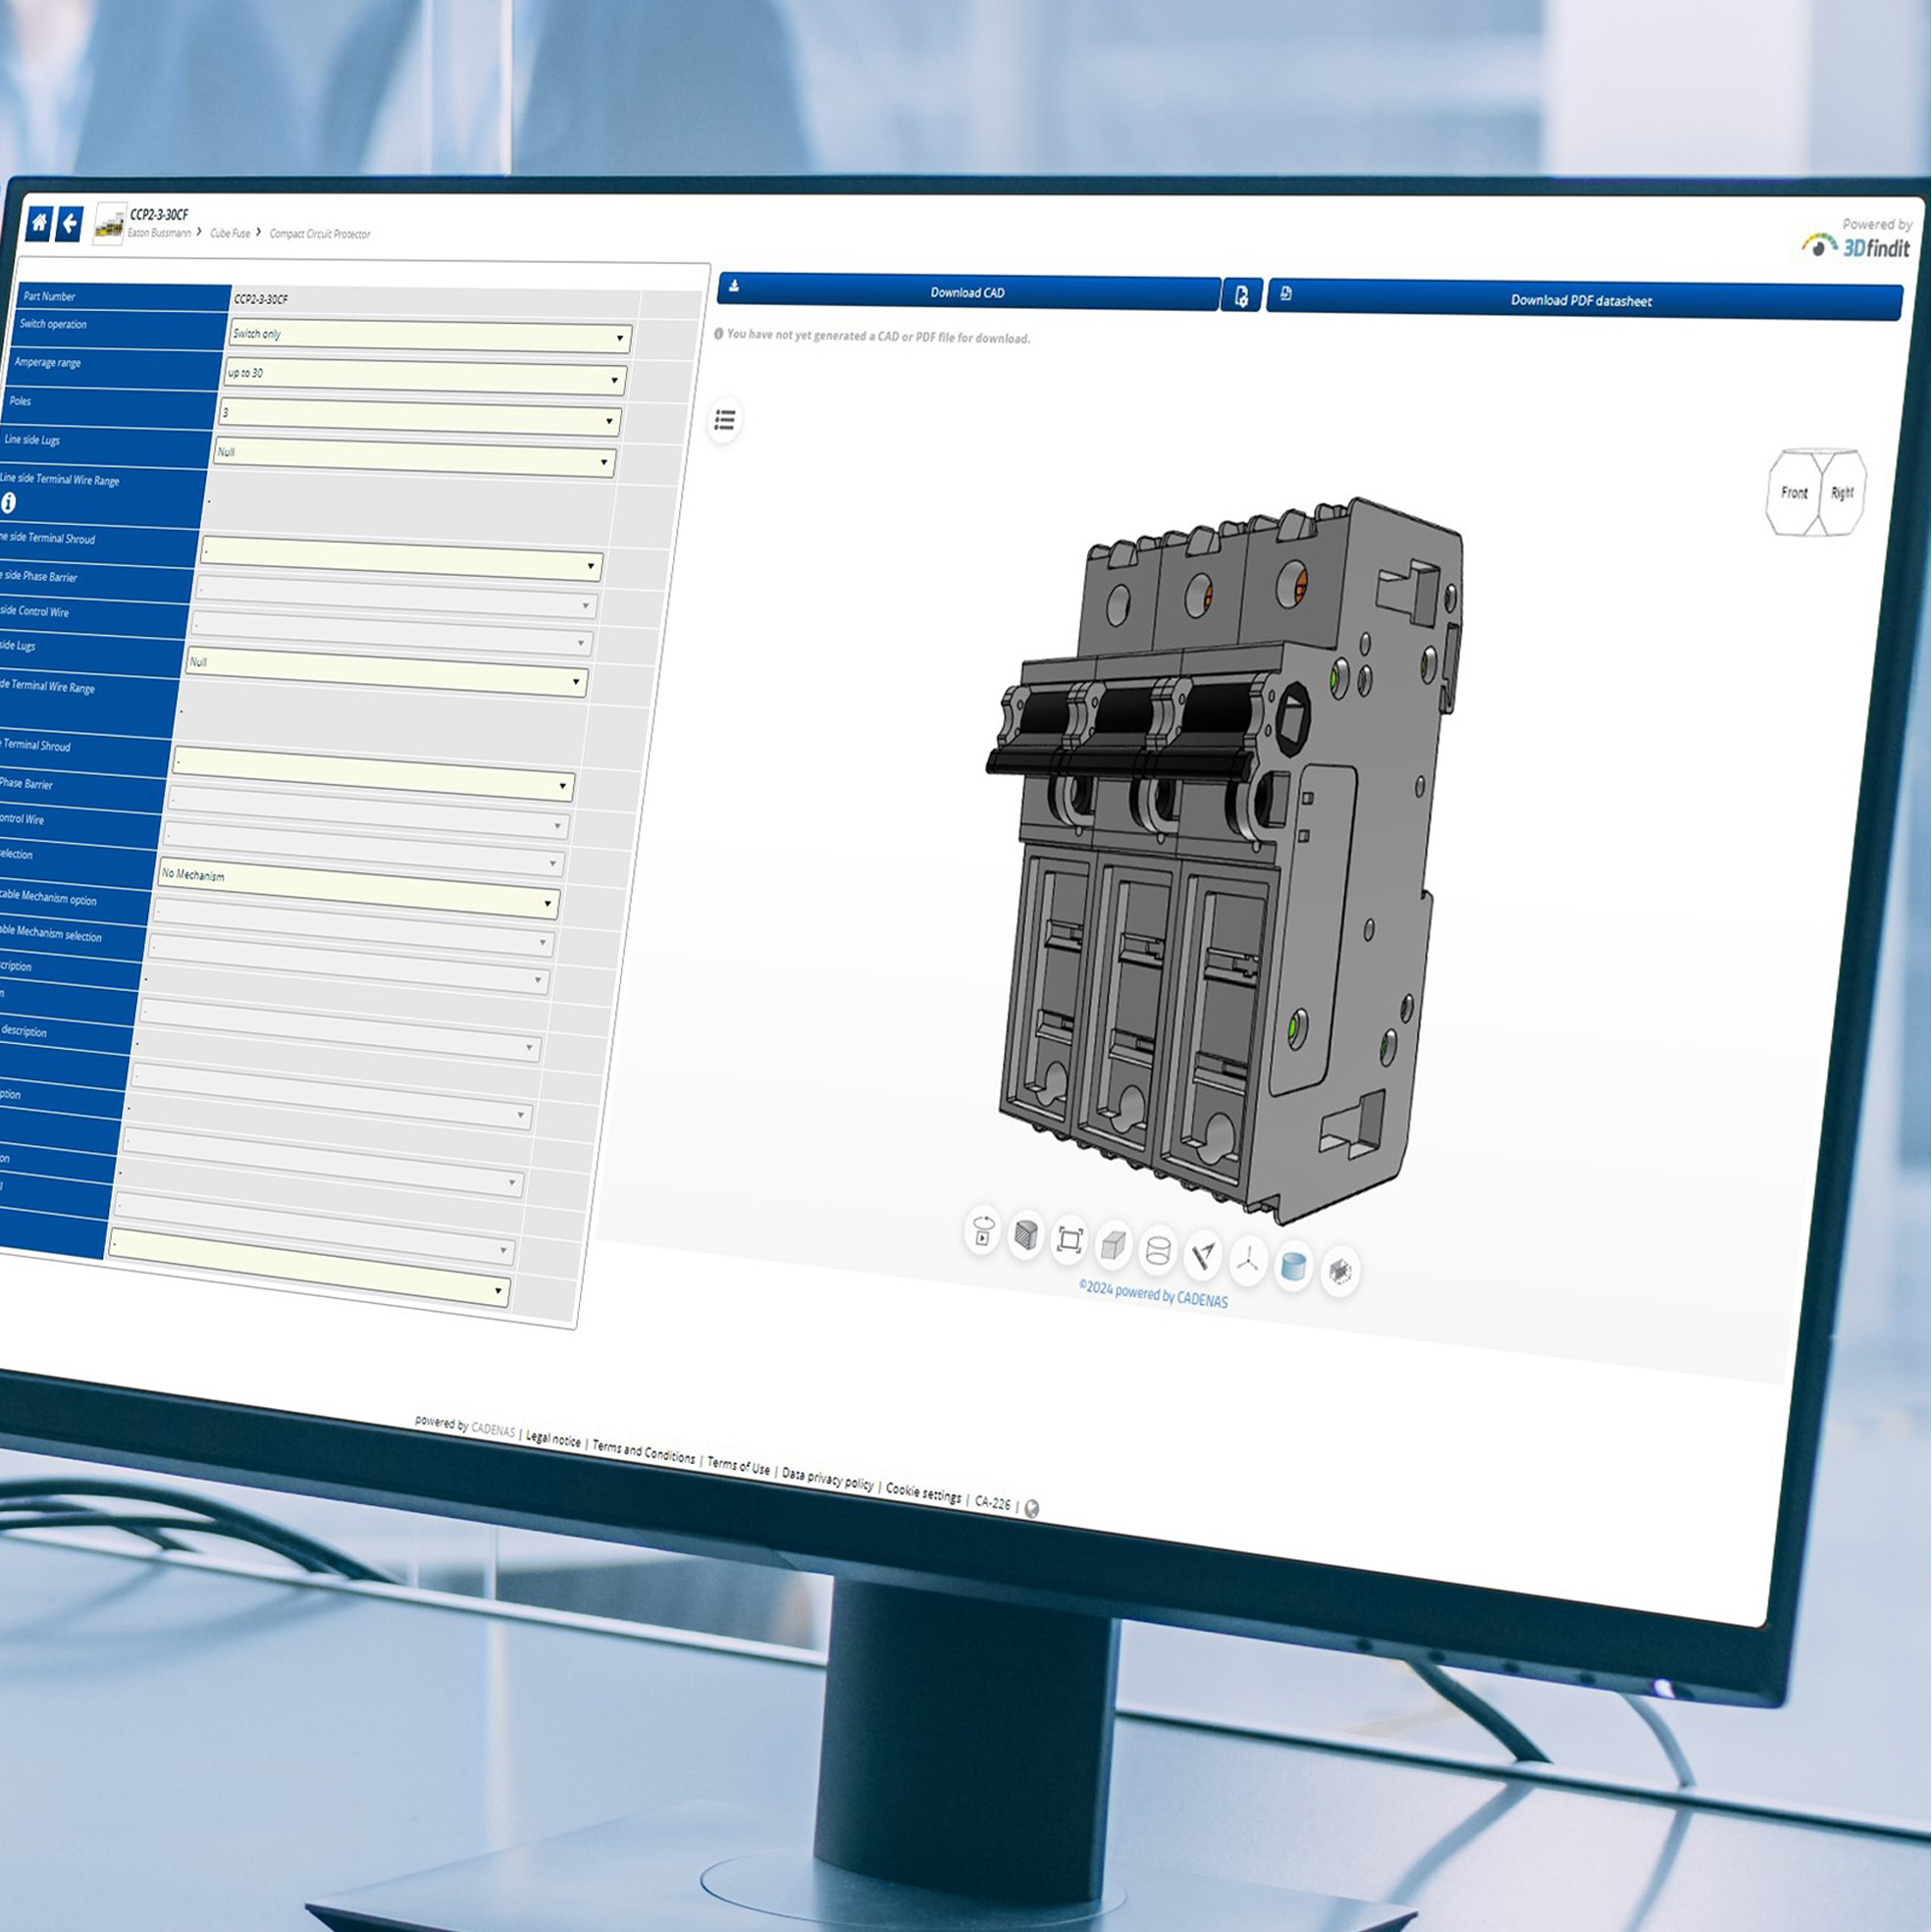Viewport: 1932px width, 1932px height.
Task: Toggle the blue shaded cylinder render mode
Action: point(1293,1267)
